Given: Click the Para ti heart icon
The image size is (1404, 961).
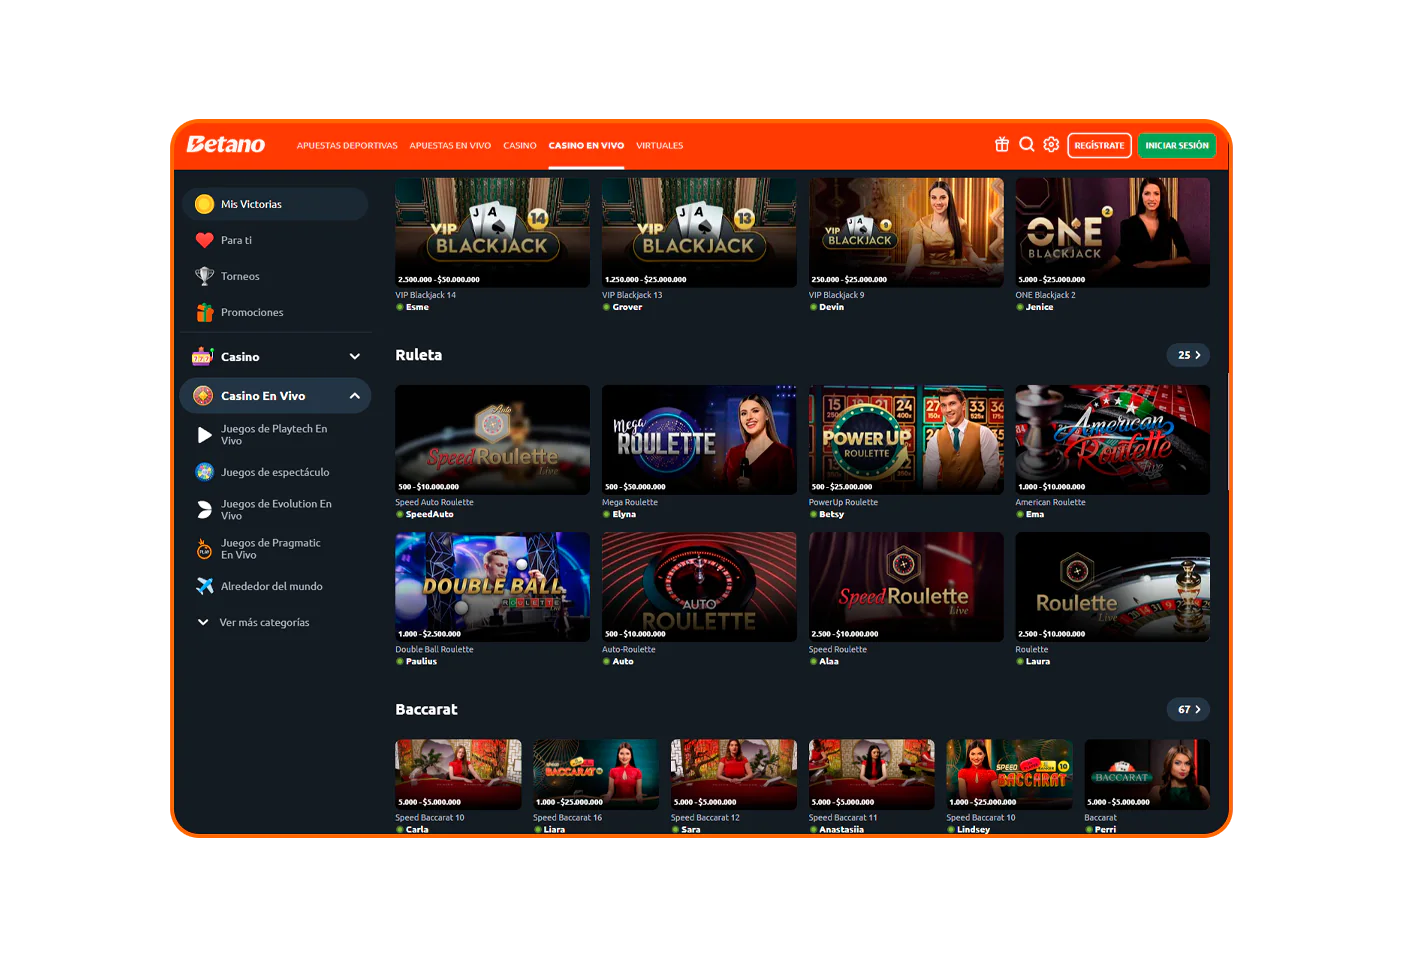Looking at the screenshot, I should (204, 240).
